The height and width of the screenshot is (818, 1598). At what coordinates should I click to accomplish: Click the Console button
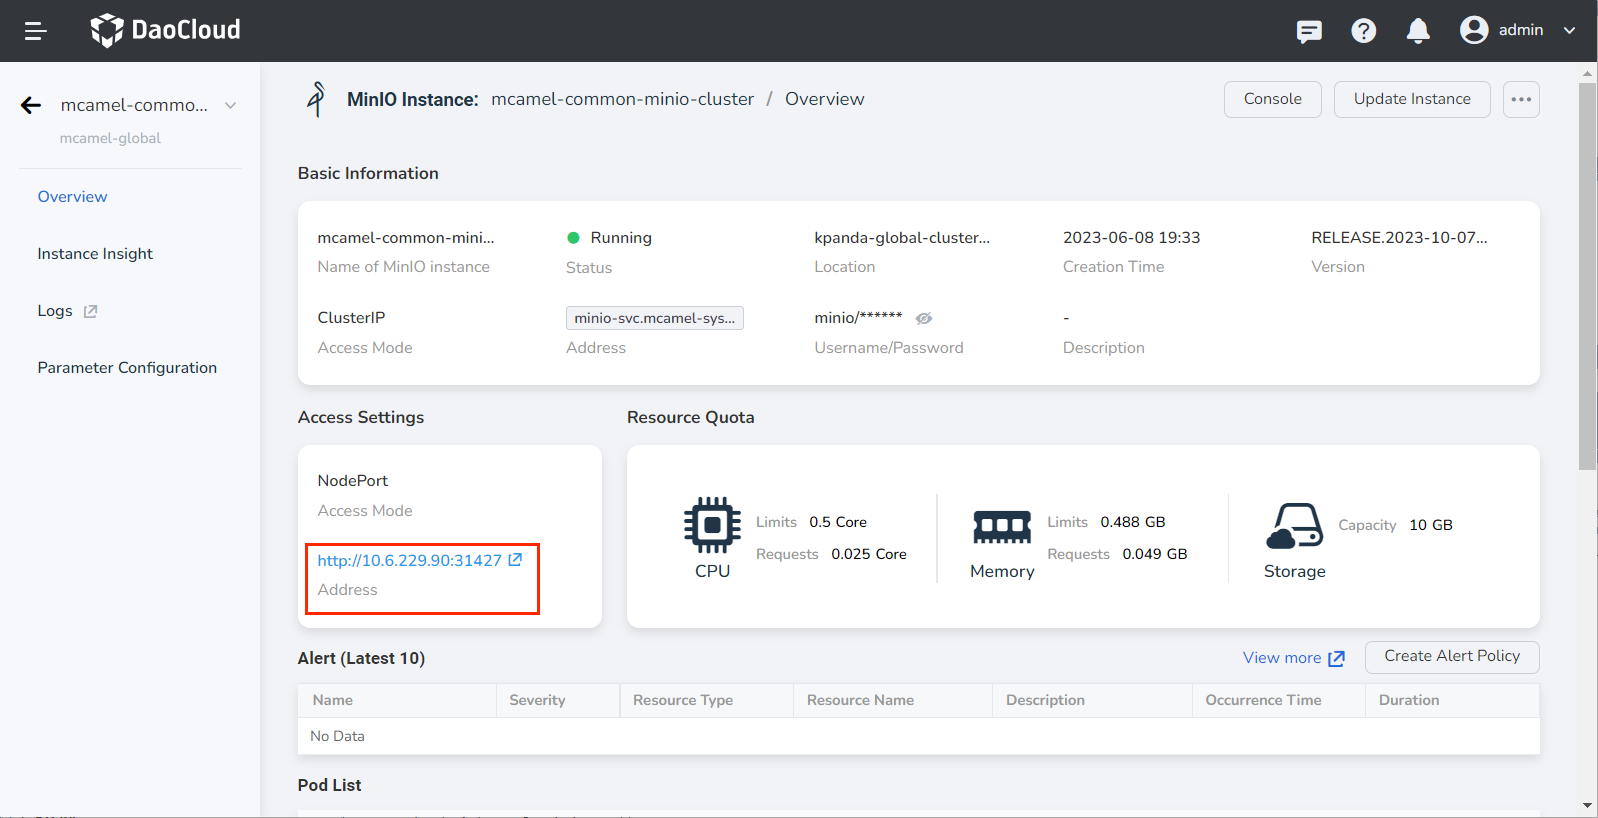pyautogui.click(x=1272, y=99)
